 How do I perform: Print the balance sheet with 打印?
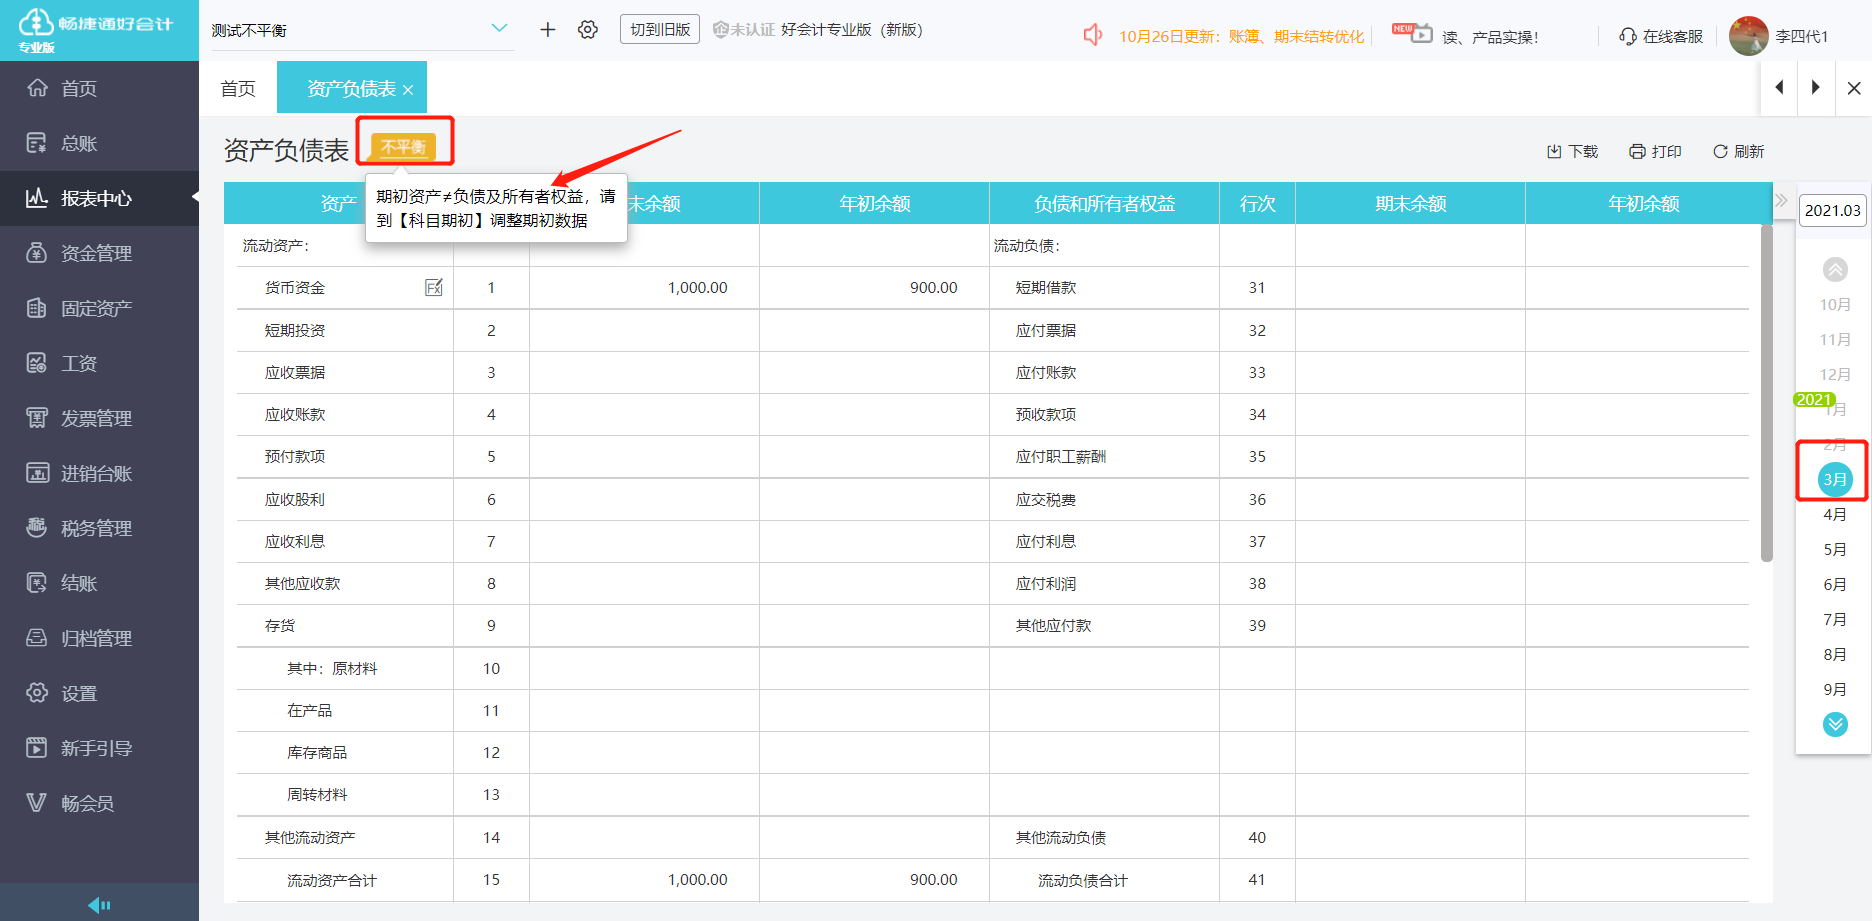click(x=1655, y=152)
